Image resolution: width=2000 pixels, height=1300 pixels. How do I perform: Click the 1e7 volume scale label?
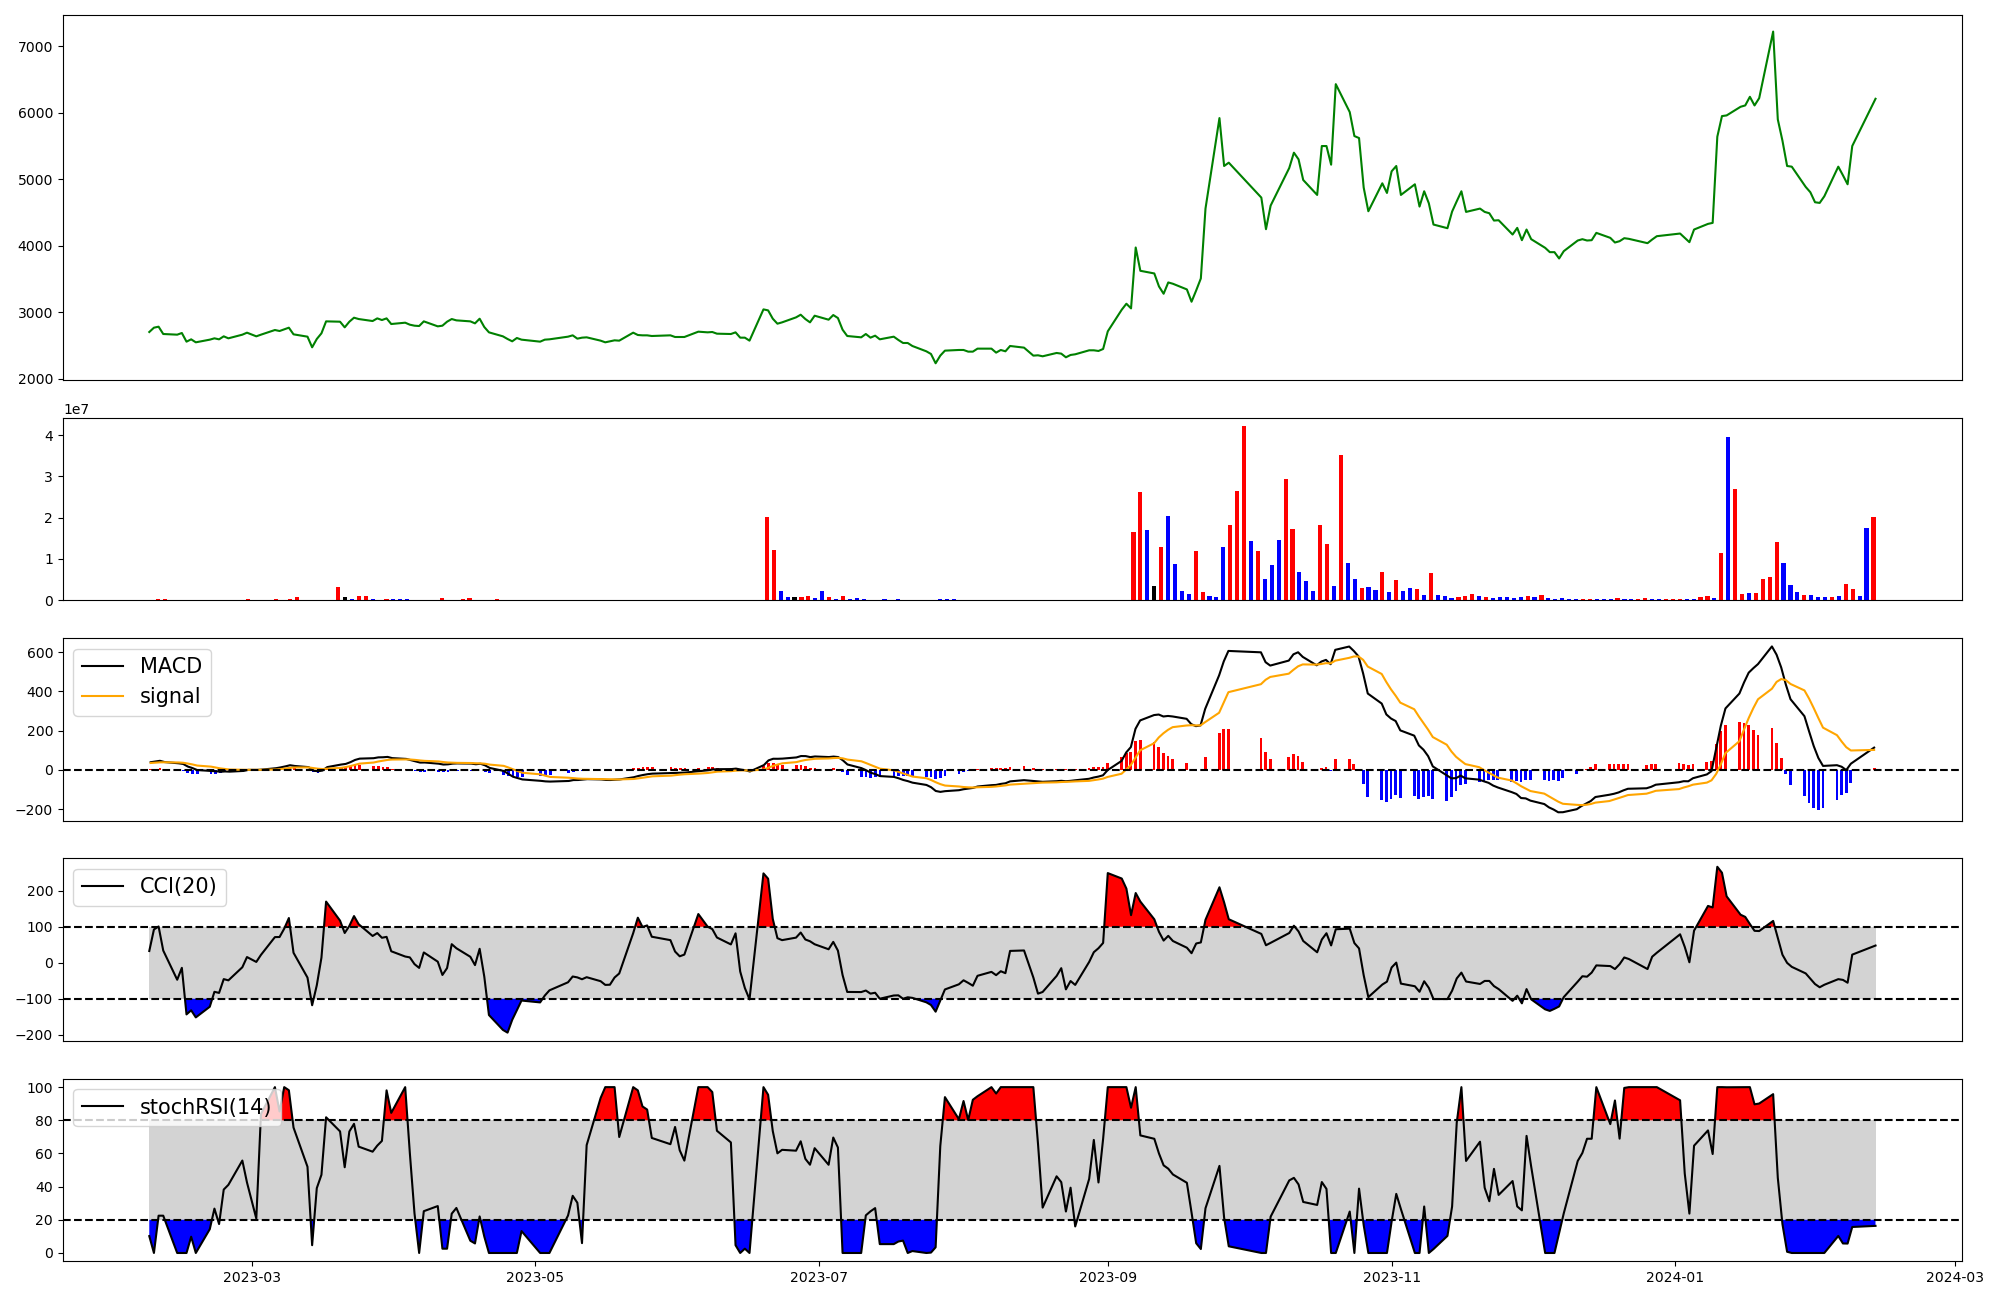pos(78,409)
